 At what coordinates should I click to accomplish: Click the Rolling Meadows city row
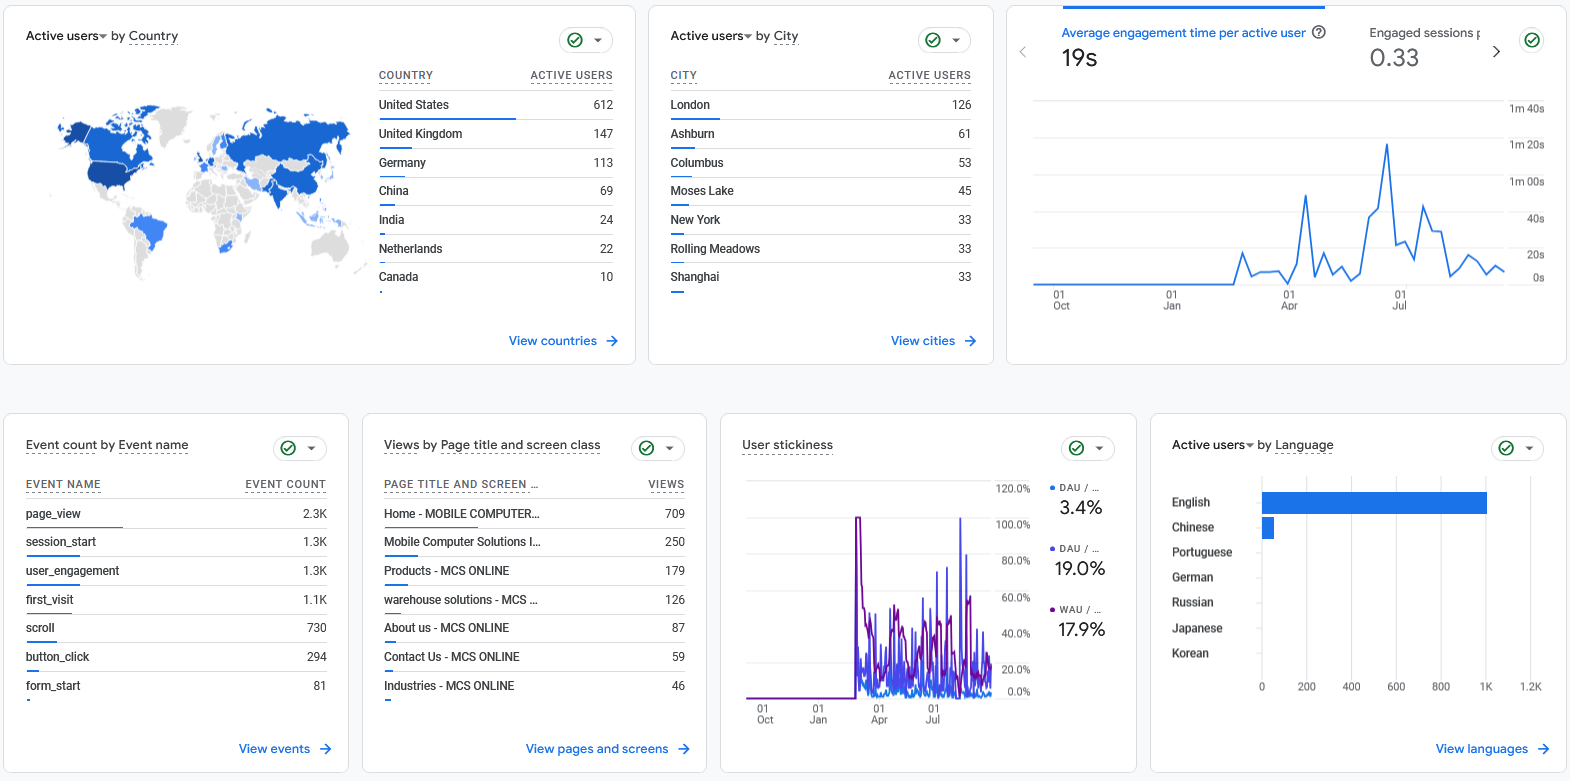821,249
